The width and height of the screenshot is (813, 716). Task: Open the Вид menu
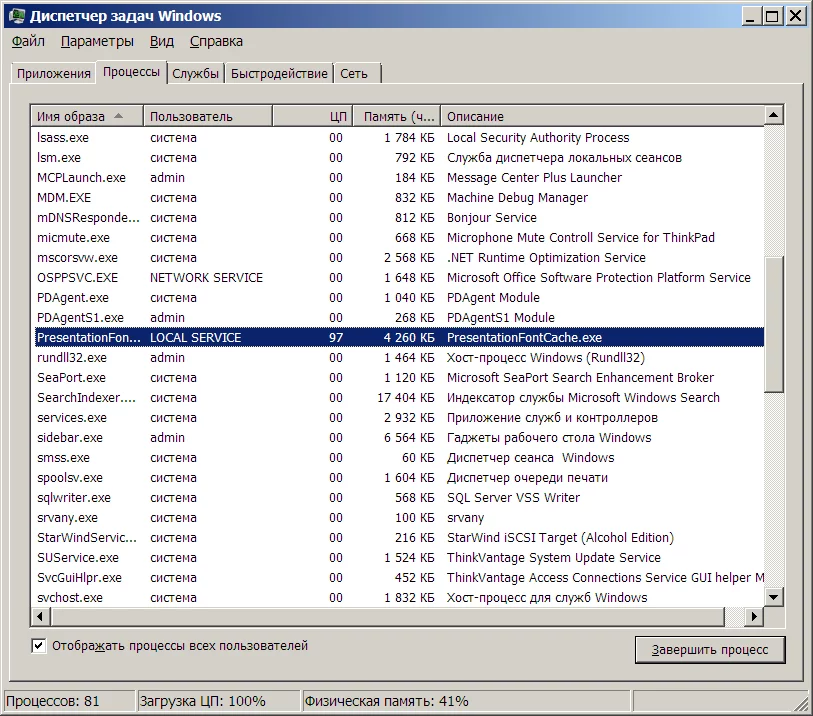[x=162, y=42]
